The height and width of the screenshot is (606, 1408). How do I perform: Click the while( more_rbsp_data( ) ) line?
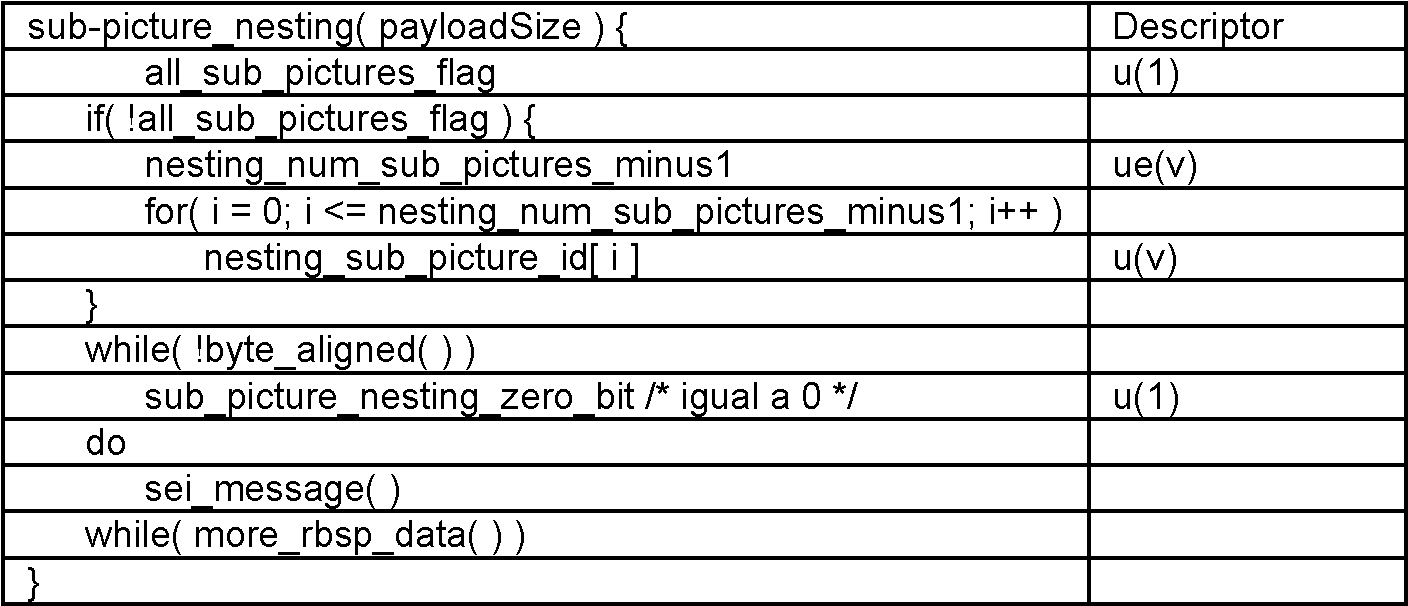[x=304, y=536]
